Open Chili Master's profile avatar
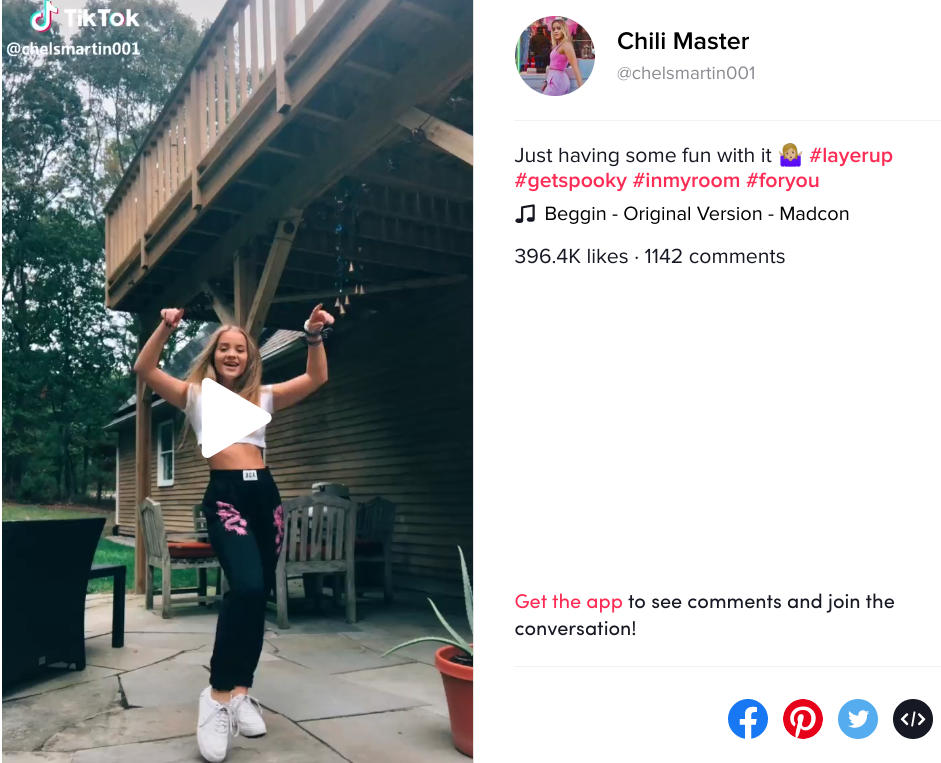 coord(555,56)
